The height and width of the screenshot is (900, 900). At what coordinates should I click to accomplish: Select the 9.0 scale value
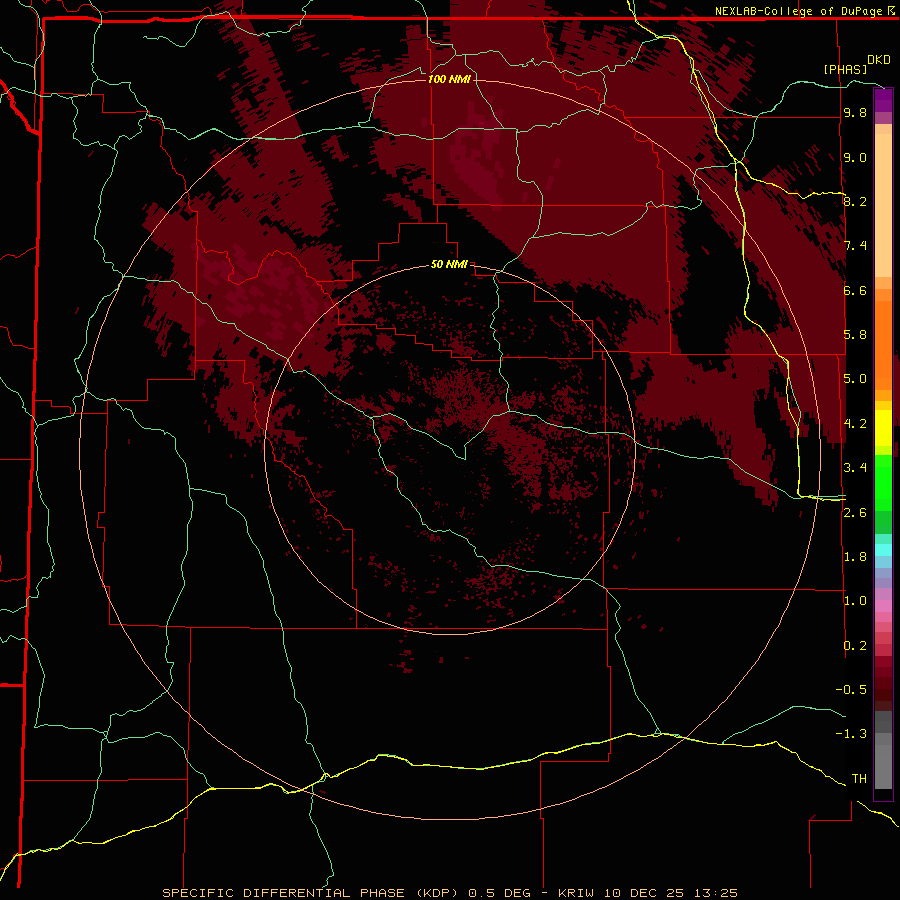point(855,157)
